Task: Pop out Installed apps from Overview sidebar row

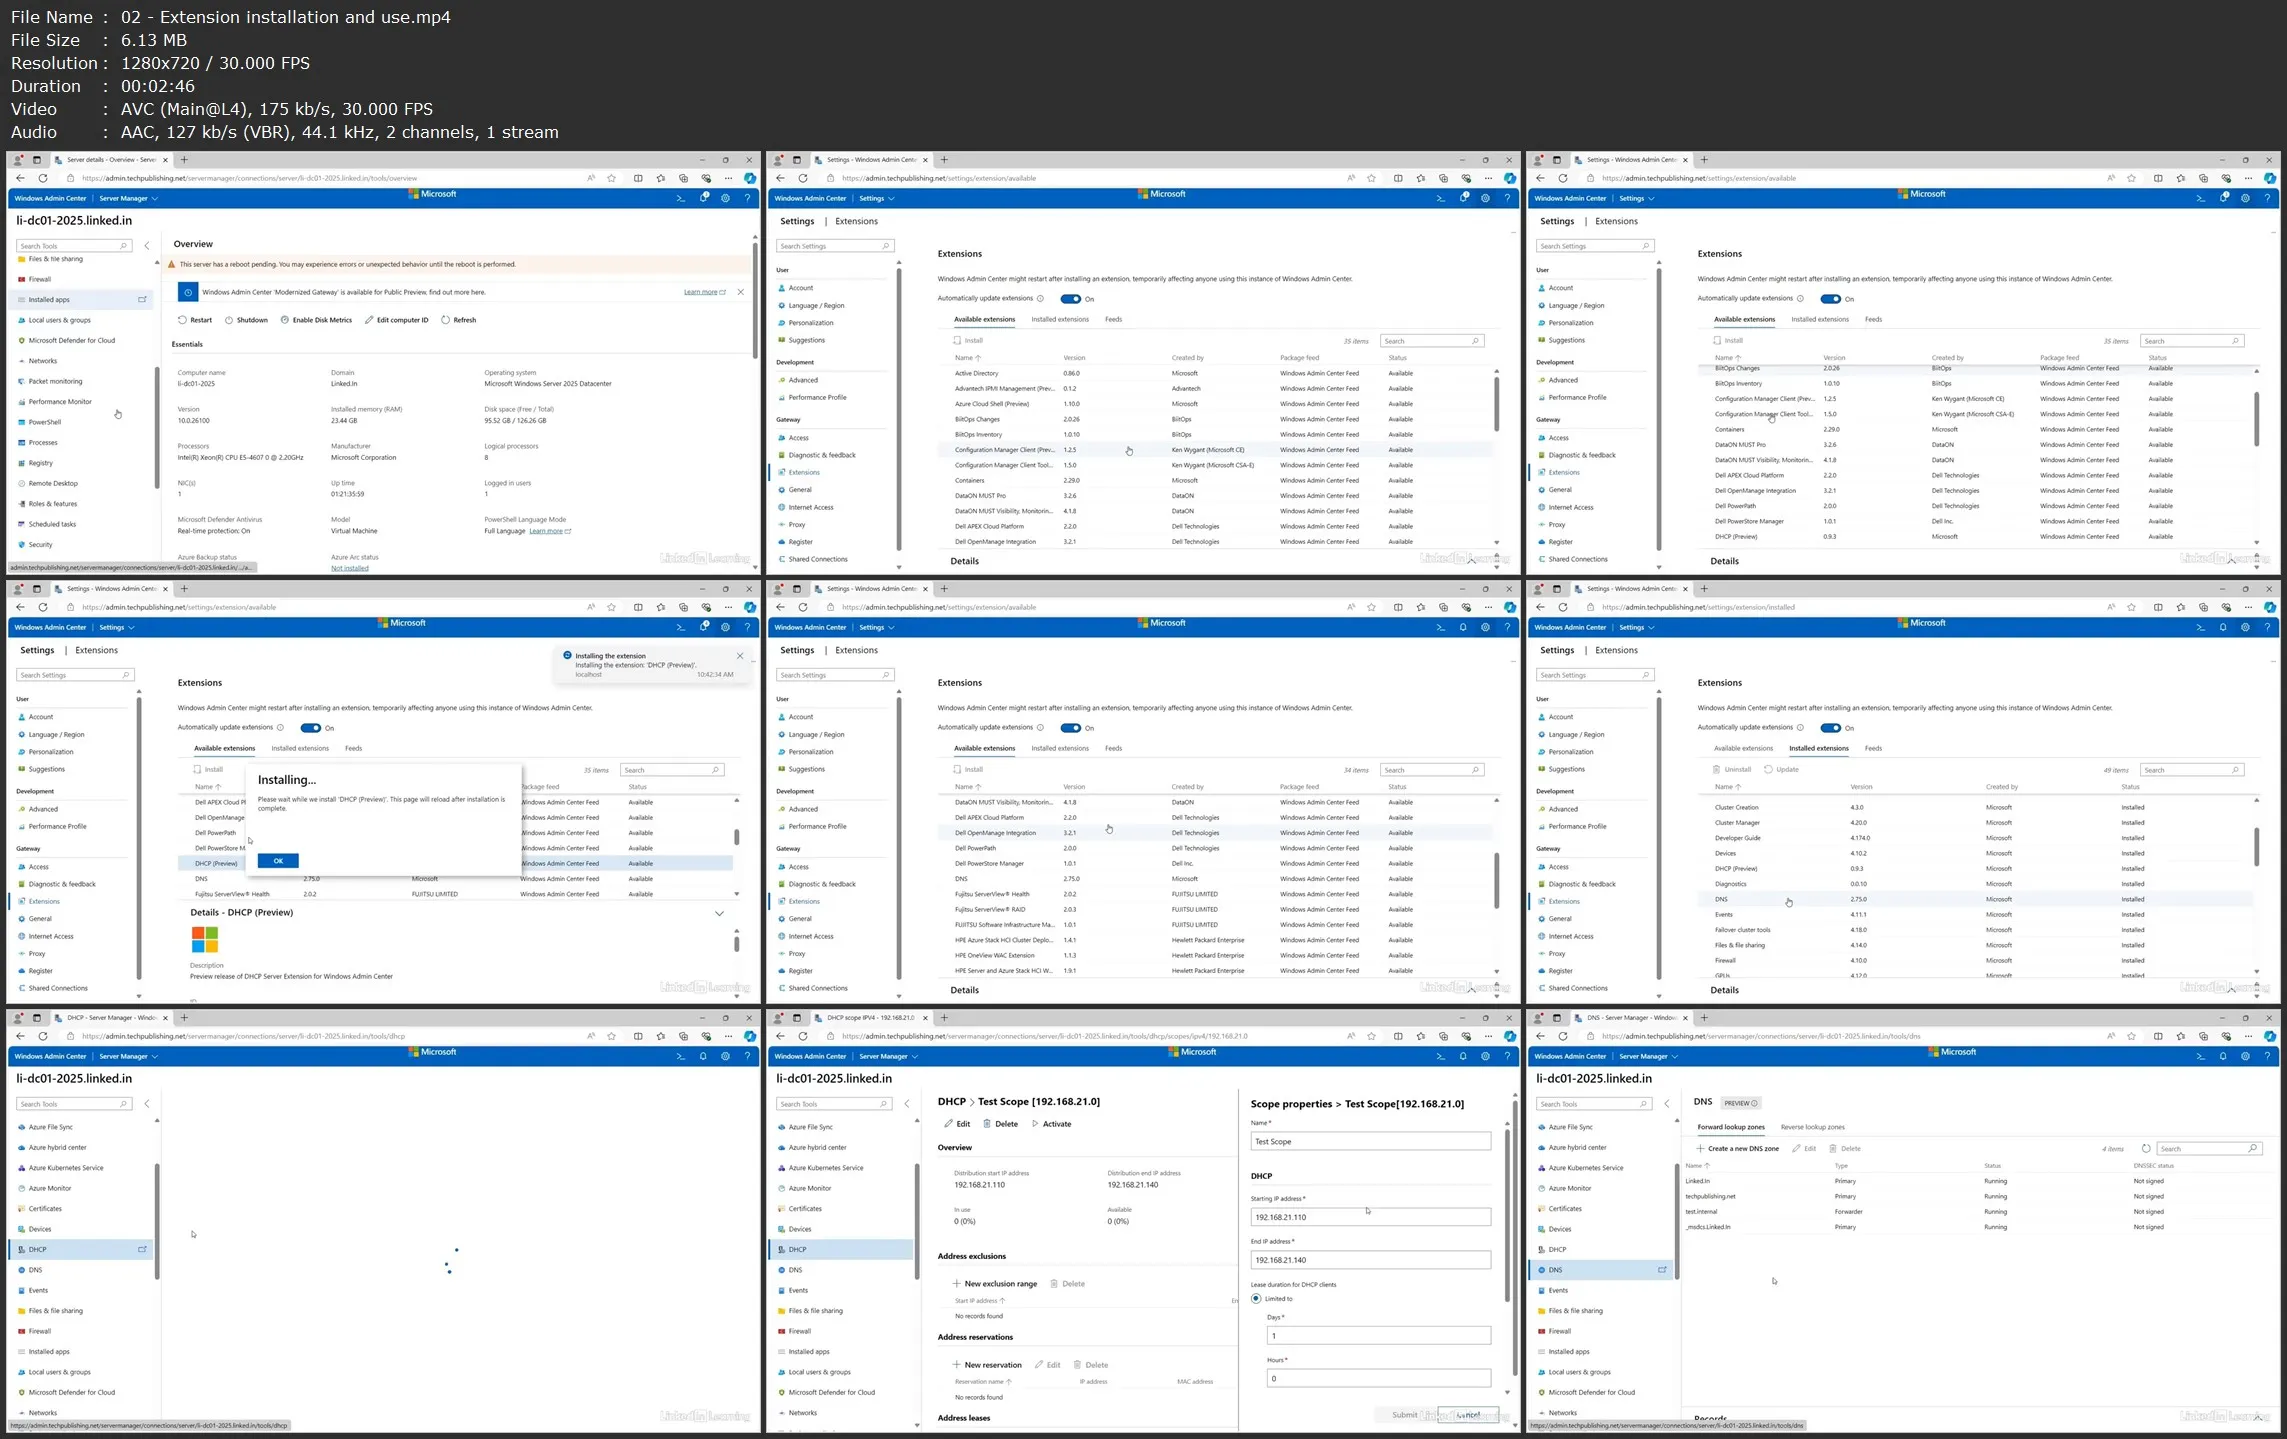Action: pyautogui.click(x=142, y=299)
